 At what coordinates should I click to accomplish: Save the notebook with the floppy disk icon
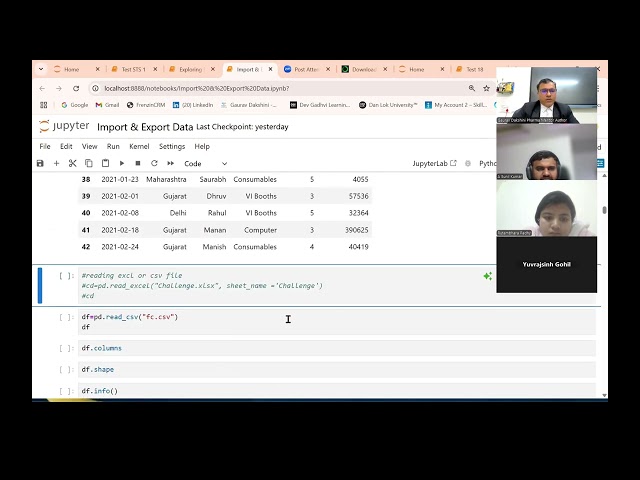click(40, 163)
